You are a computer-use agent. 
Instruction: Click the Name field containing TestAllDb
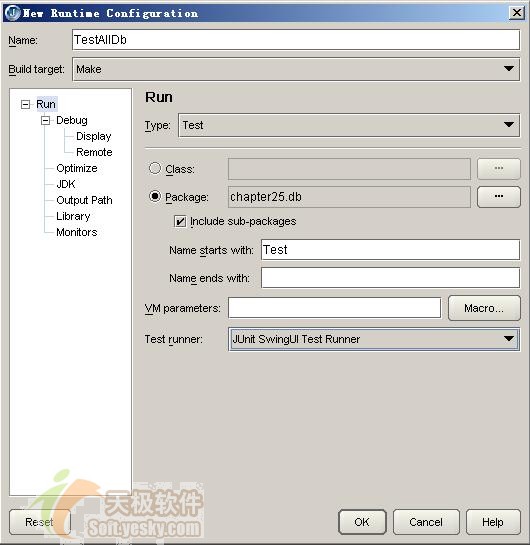click(296, 40)
